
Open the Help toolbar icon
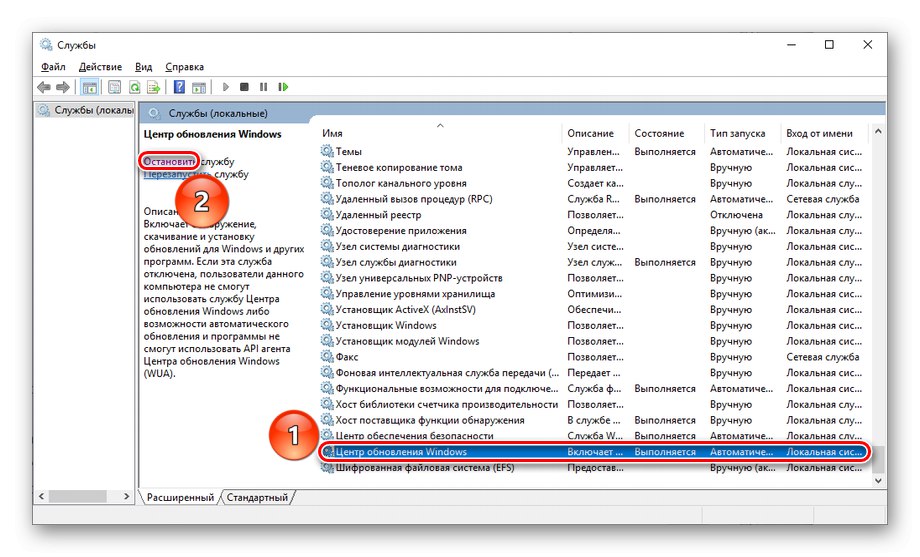pyautogui.click(x=180, y=87)
